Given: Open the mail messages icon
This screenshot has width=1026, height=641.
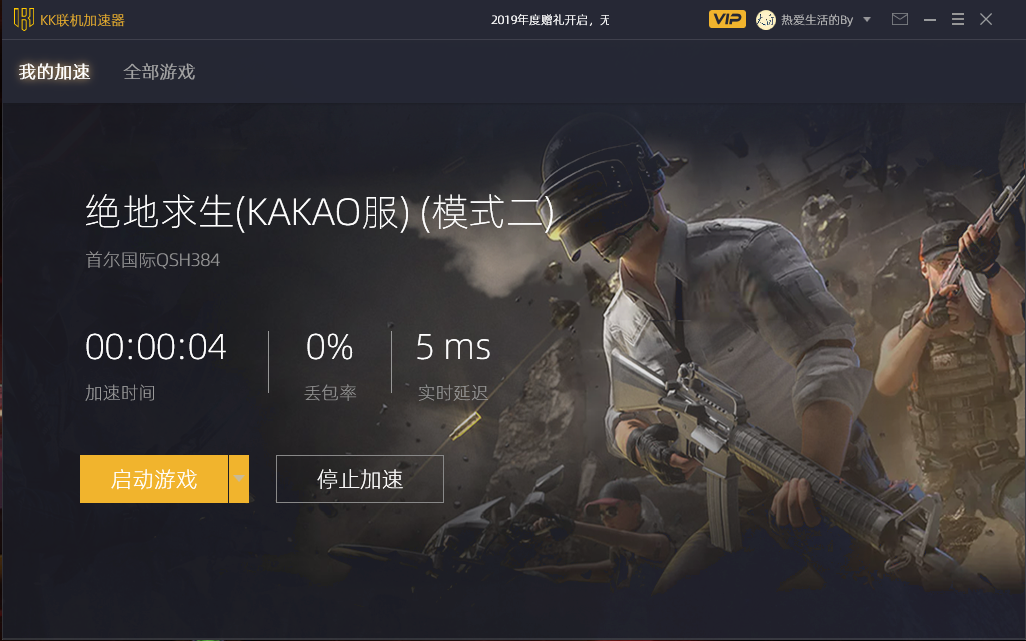Looking at the screenshot, I should [900, 19].
